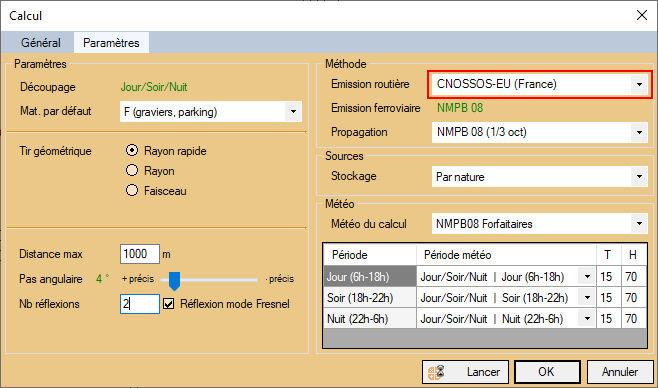Viewport: 658px width, 388px height.
Task: Click the Jour/Soir/Nuit découpage value
Action: [154, 87]
